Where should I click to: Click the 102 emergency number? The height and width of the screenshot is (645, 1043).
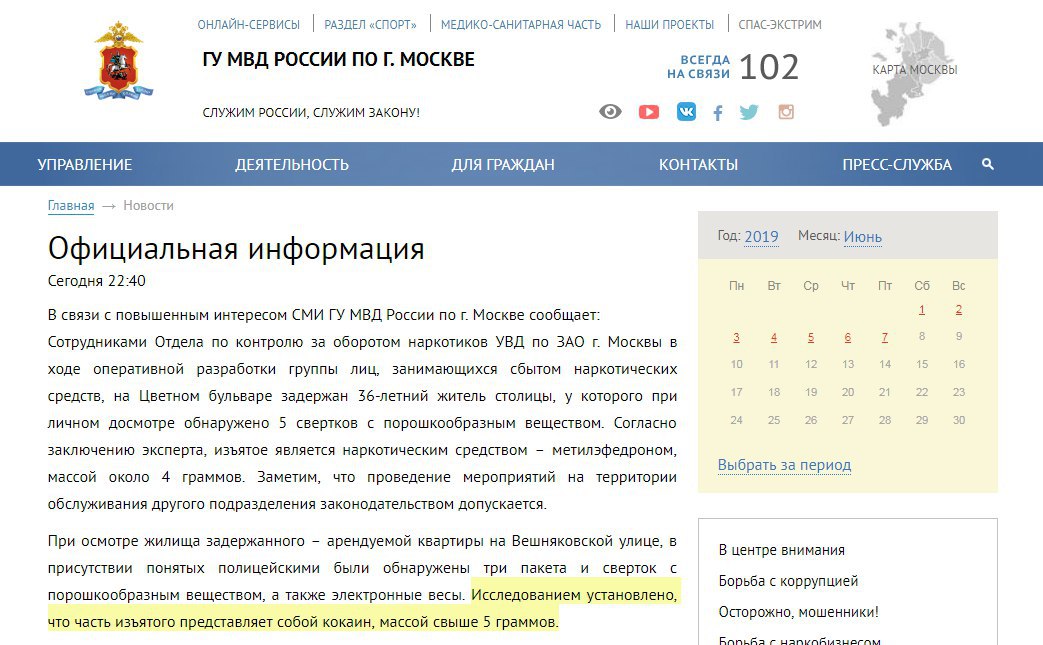click(x=768, y=67)
